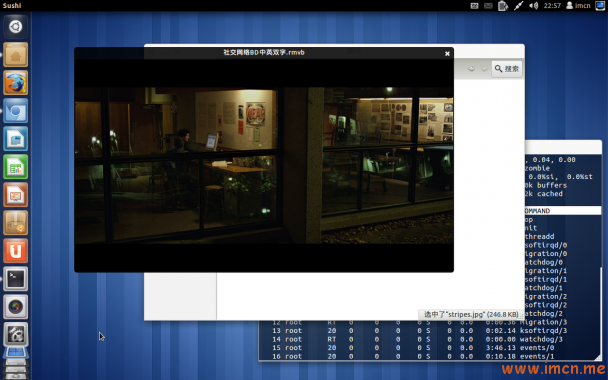Open the Home Folder launcher icon
The height and width of the screenshot is (380, 608).
pos(16,55)
